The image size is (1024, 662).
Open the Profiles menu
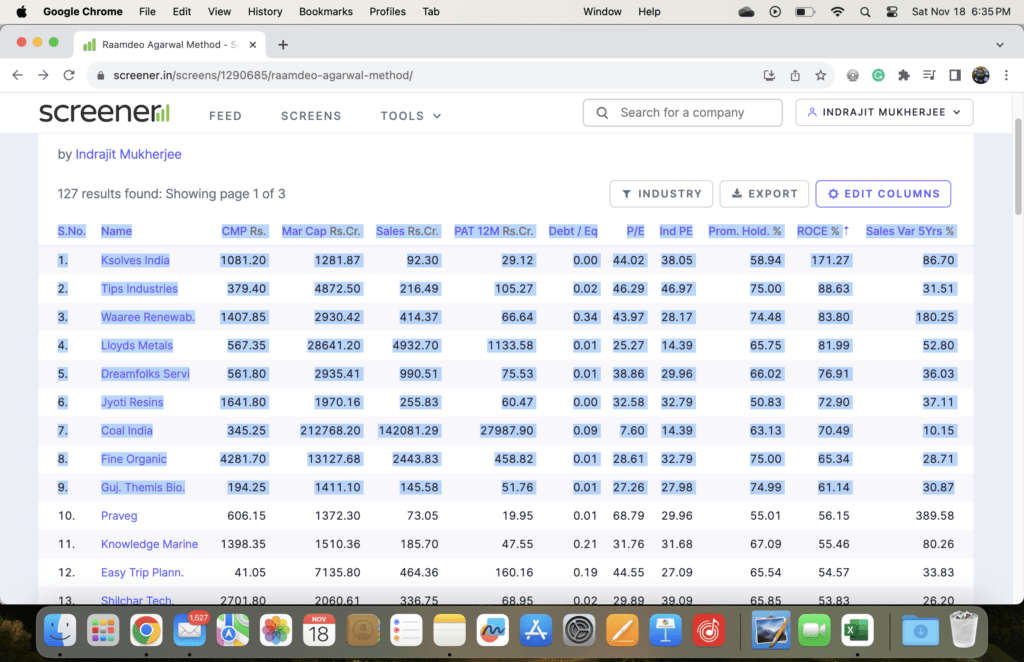click(x=387, y=12)
